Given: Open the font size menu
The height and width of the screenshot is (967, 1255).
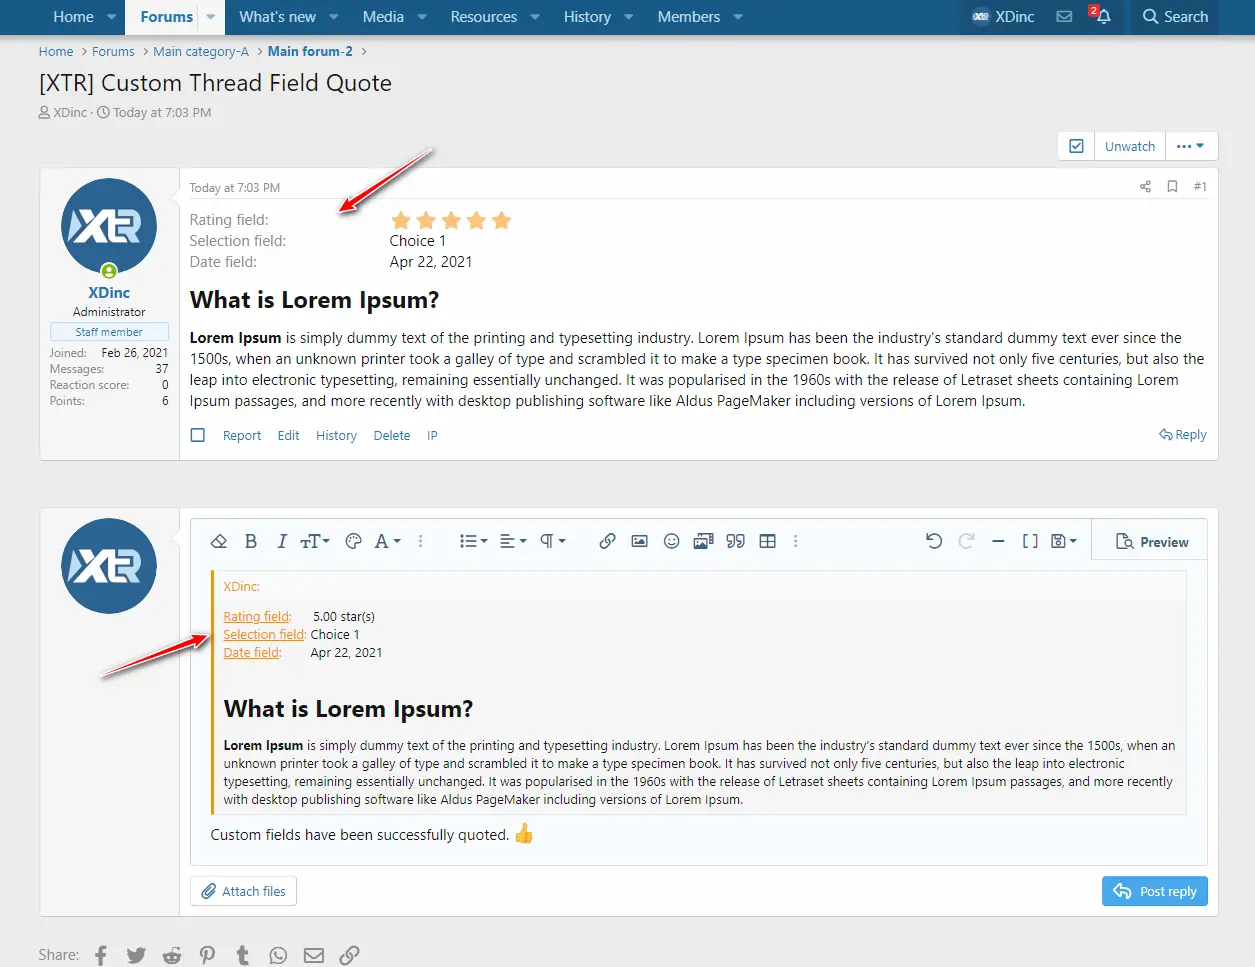Looking at the screenshot, I should pyautogui.click(x=315, y=541).
